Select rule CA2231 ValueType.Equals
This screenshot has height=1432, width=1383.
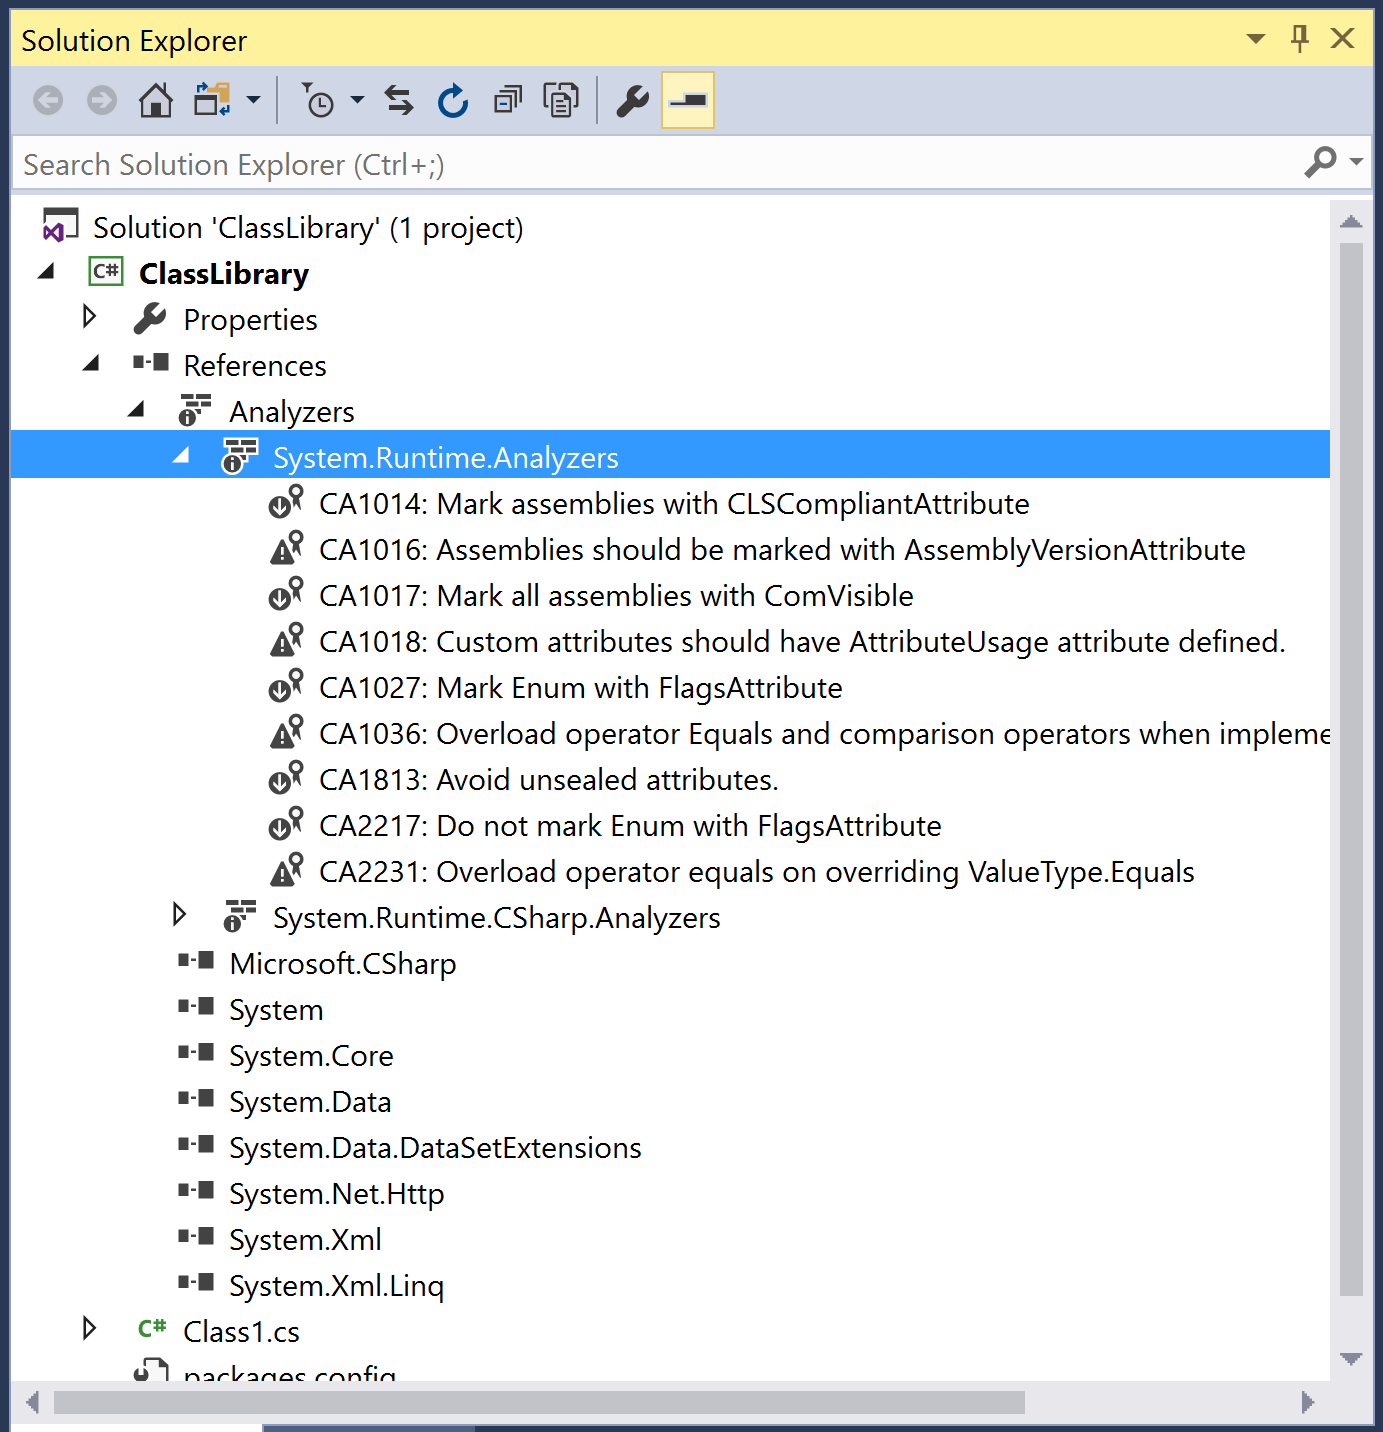click(x=757, y=872)
